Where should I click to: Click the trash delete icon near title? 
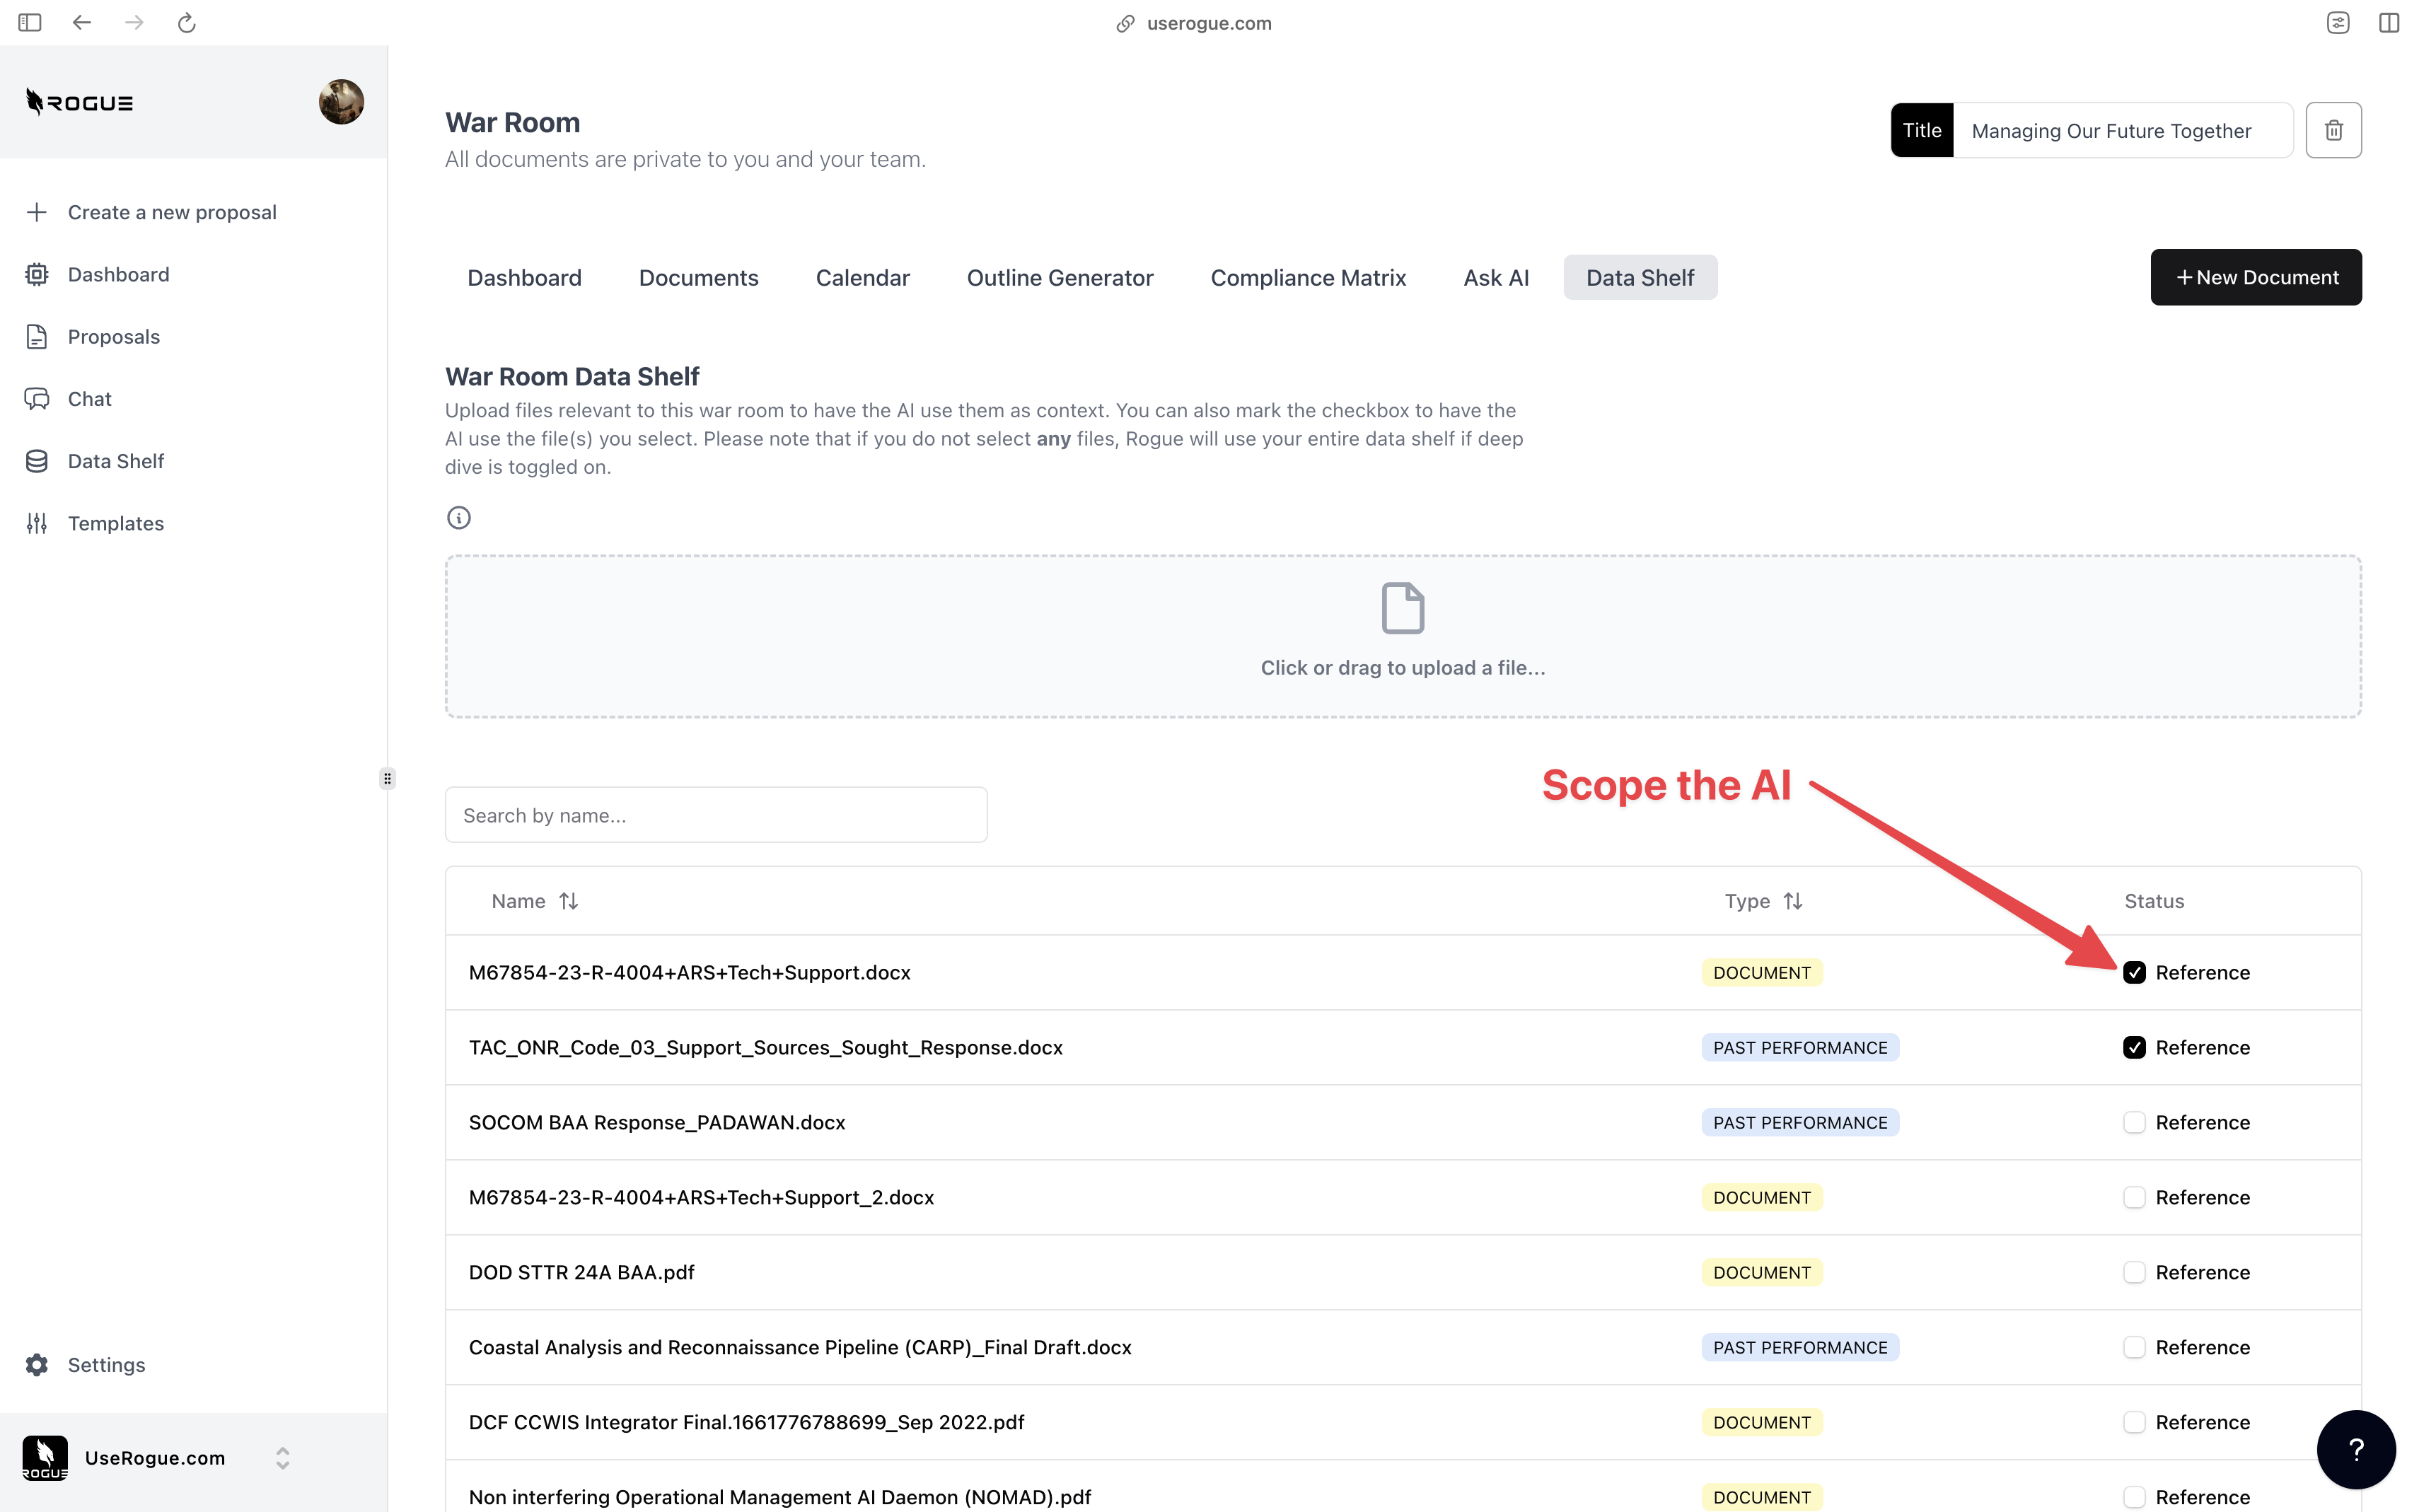pos(2333,130)
